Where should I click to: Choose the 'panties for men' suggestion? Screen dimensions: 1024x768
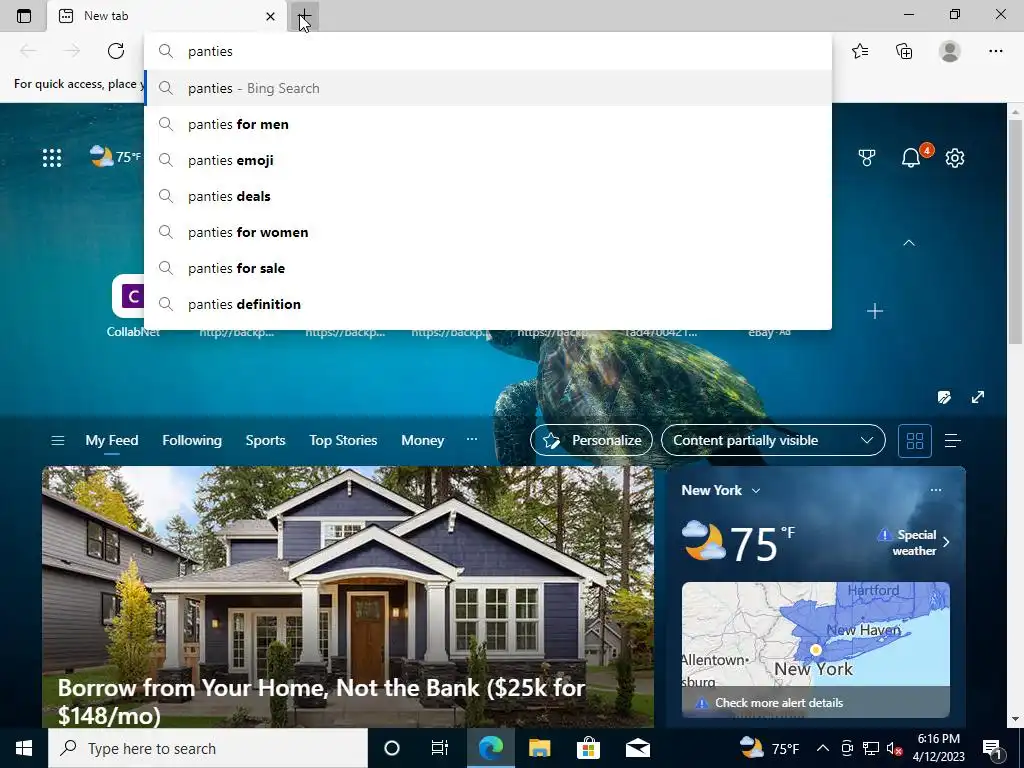tap(488, 124)
